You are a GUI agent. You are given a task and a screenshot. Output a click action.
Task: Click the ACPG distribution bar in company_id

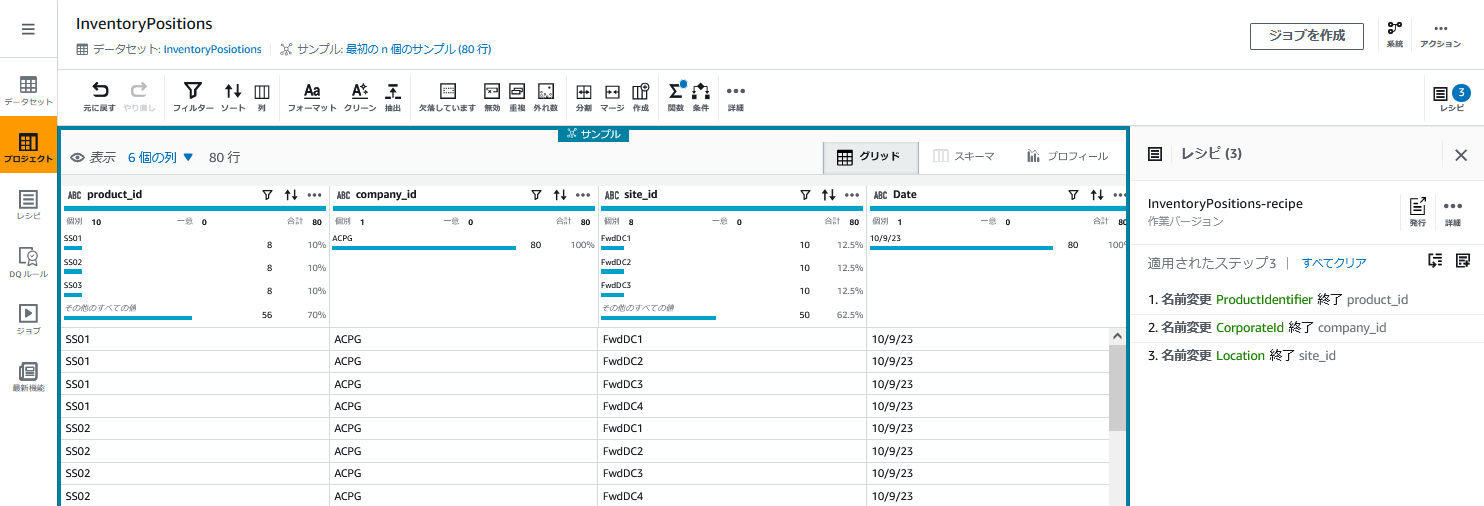(424, 248)
